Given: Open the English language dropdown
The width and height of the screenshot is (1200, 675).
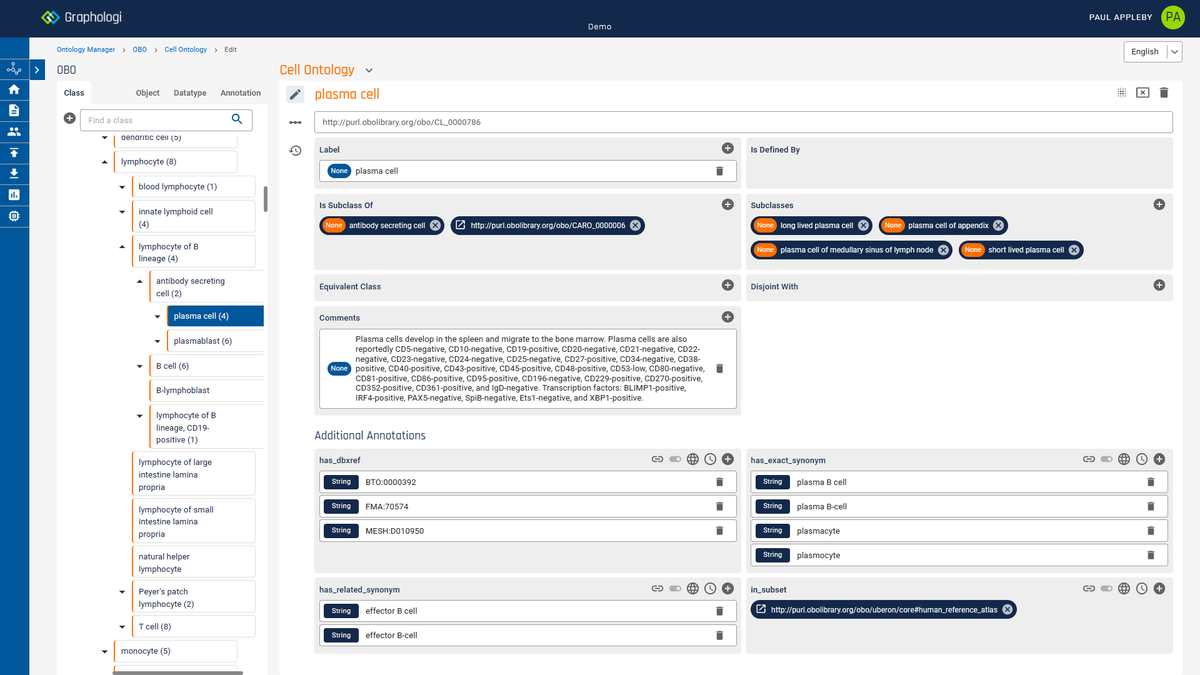Looking at the screenshot, I should (x=1153, y=52).
